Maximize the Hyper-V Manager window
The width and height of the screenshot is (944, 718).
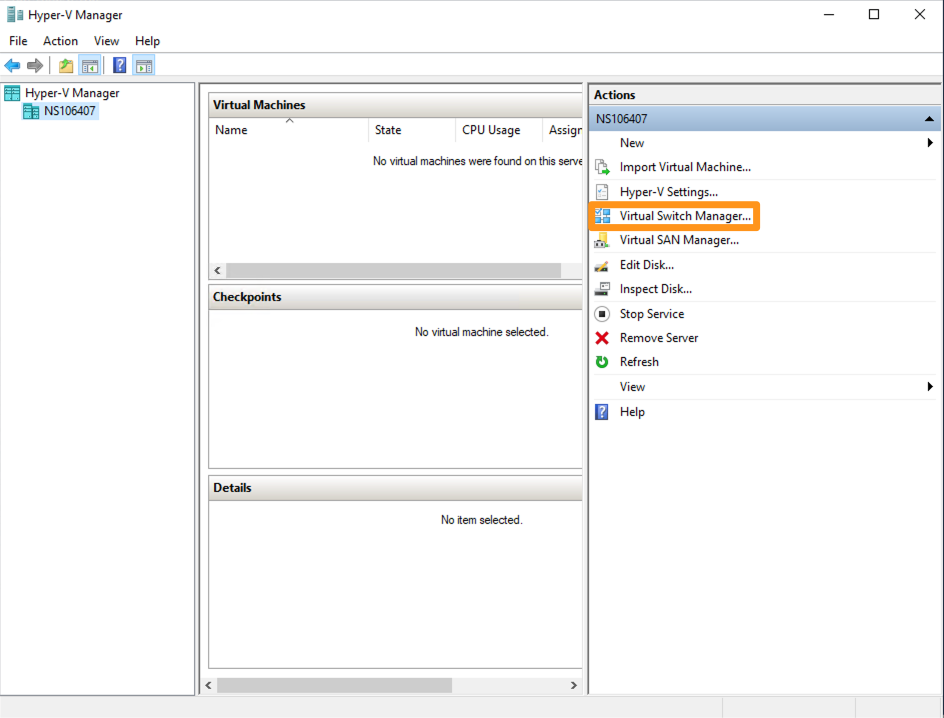click(874, 14)
